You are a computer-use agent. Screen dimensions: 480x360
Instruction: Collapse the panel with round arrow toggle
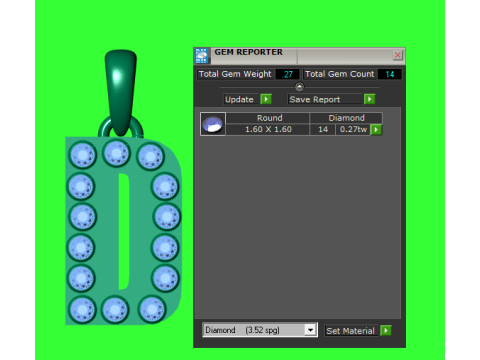[x=299, y=87]
